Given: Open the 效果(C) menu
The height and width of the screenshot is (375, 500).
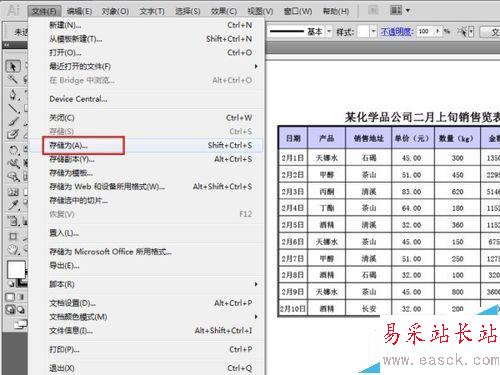Looking at the screenshot, I should [224, 11].
